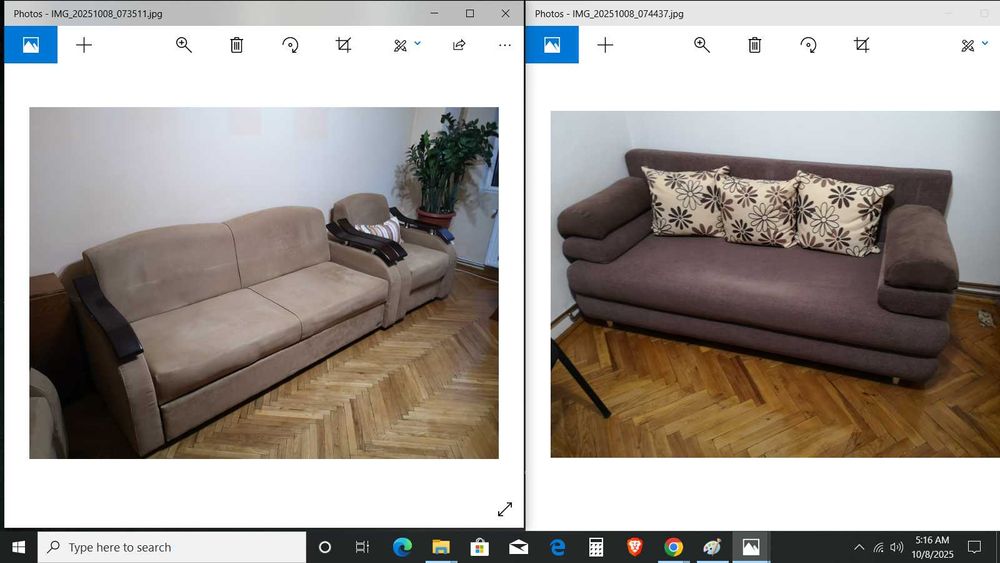
Task: Launch Google Chrome from the taskbar
Action: 673,547
